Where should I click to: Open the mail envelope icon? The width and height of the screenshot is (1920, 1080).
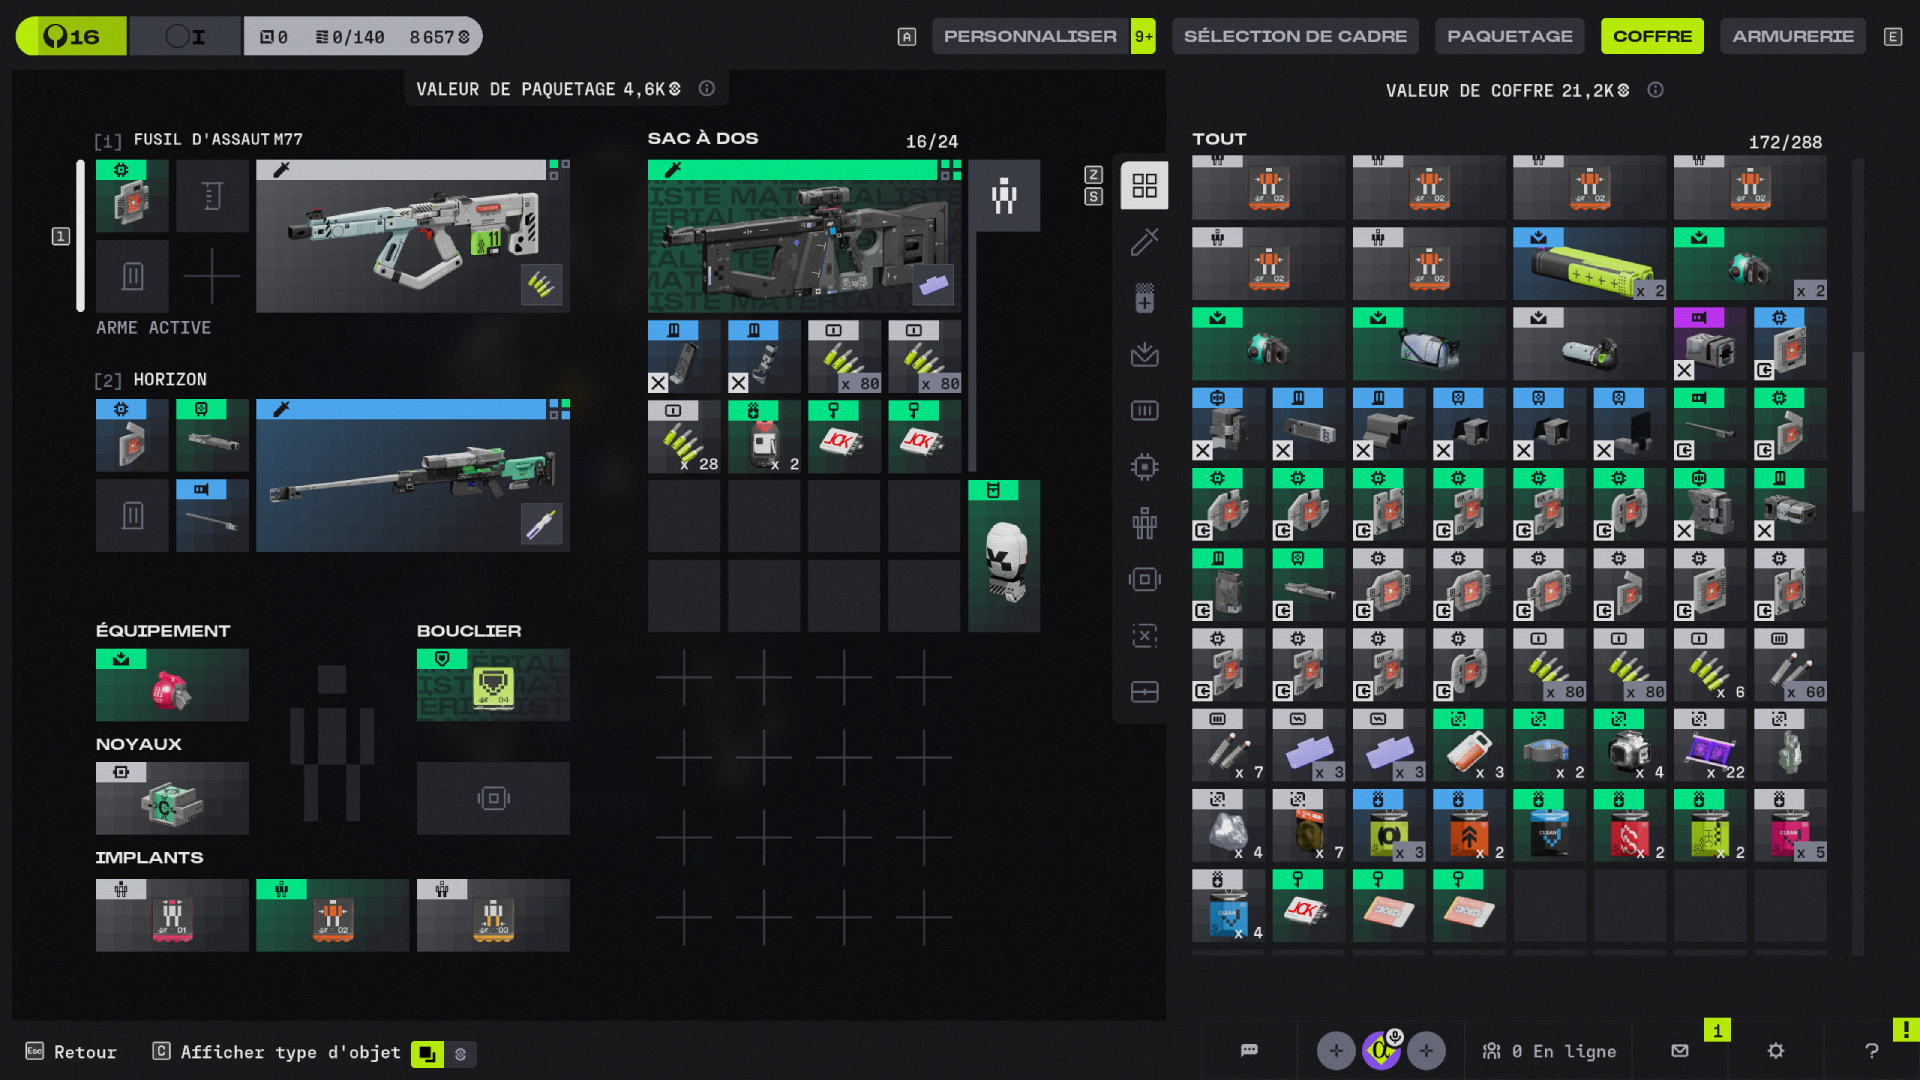pyautogui.click(x=1680, y=1051)
